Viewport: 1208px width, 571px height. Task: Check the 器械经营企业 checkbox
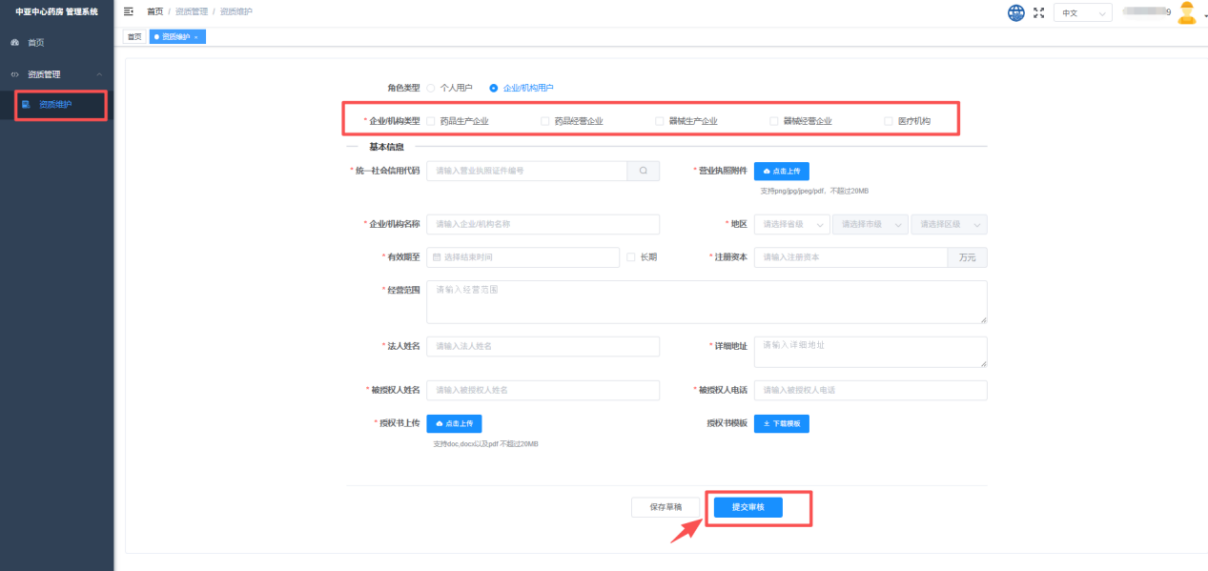tap(774, 121)
